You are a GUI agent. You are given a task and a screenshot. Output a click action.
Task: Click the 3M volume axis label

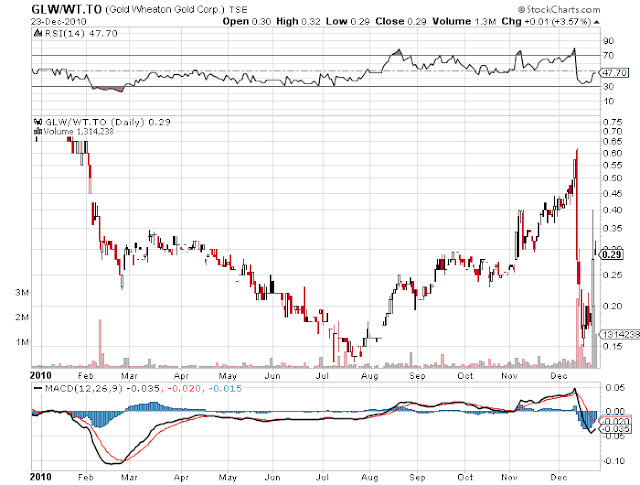pos(22,292)
